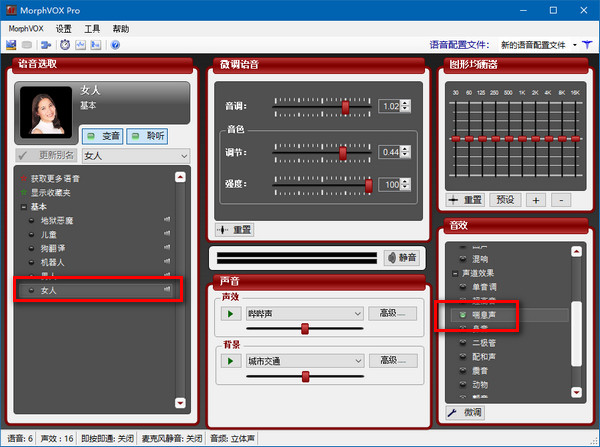This screenshot has width=600, height=447.
Task: Click the 强度 strength slider handle
Action: coord(368,186)
